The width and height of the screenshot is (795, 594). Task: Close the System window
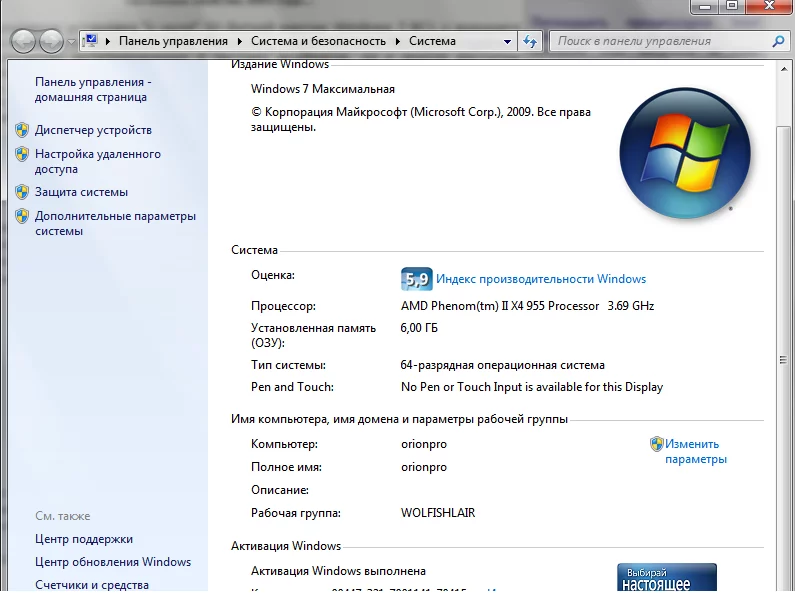tap(769, 6)
